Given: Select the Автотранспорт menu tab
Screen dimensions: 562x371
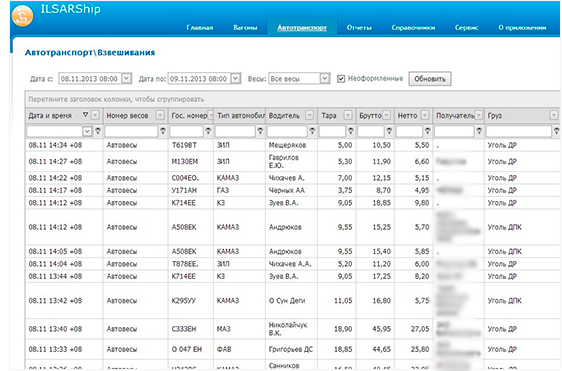Looking at the screenshot, I should click(x=302, y=28).
